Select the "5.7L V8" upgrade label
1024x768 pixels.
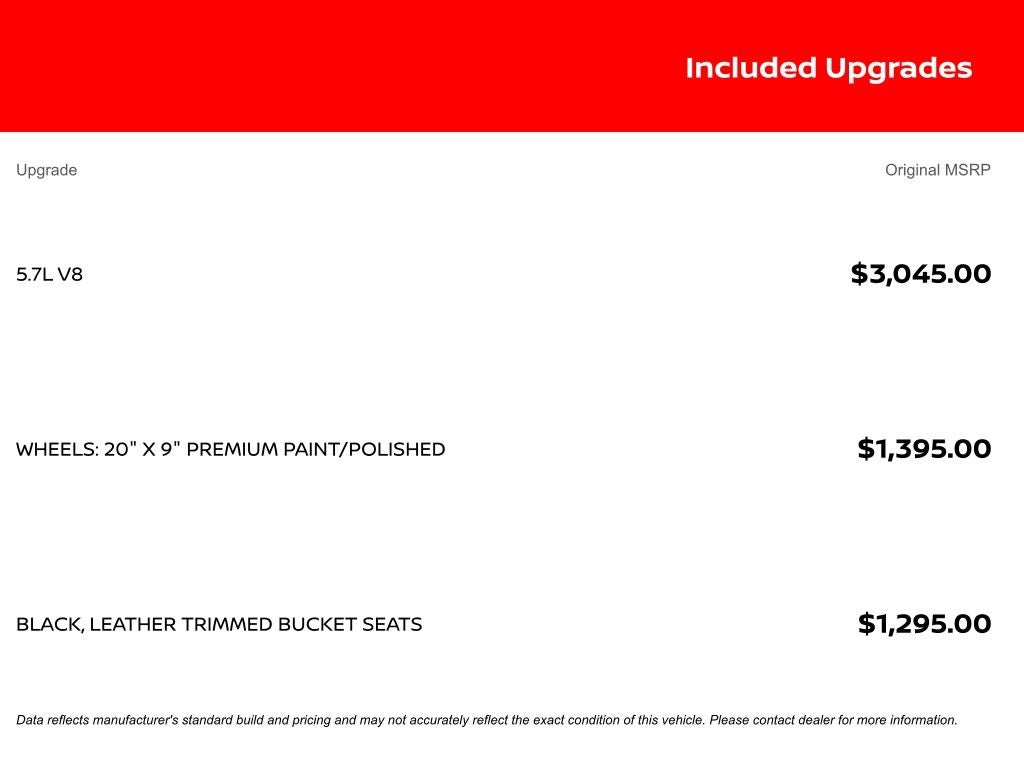(49, 274)
